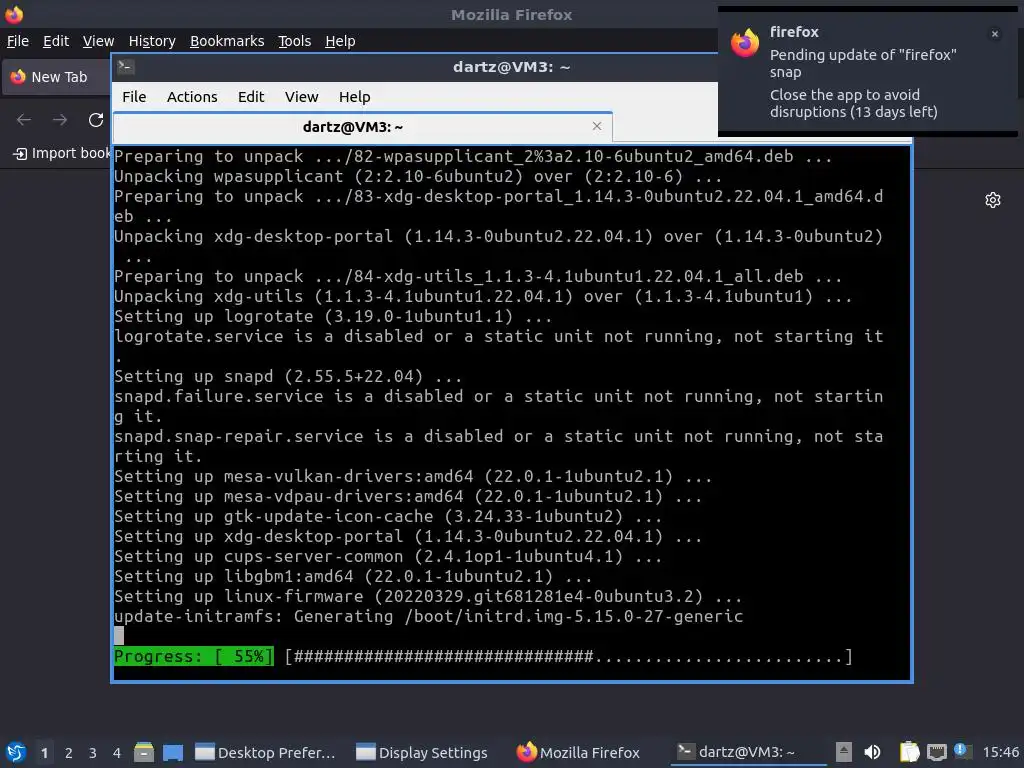The width and height of the screenshot is (1024, 768).
Task: Open the clipboard manager tray icon
Action: pyautogui.click(x=909, y=752)
